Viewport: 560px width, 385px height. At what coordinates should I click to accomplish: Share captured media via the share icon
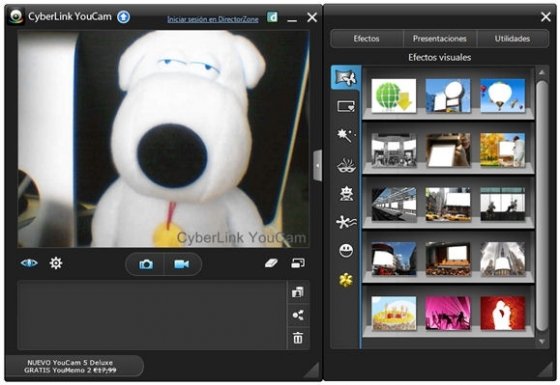pos(298,315)
